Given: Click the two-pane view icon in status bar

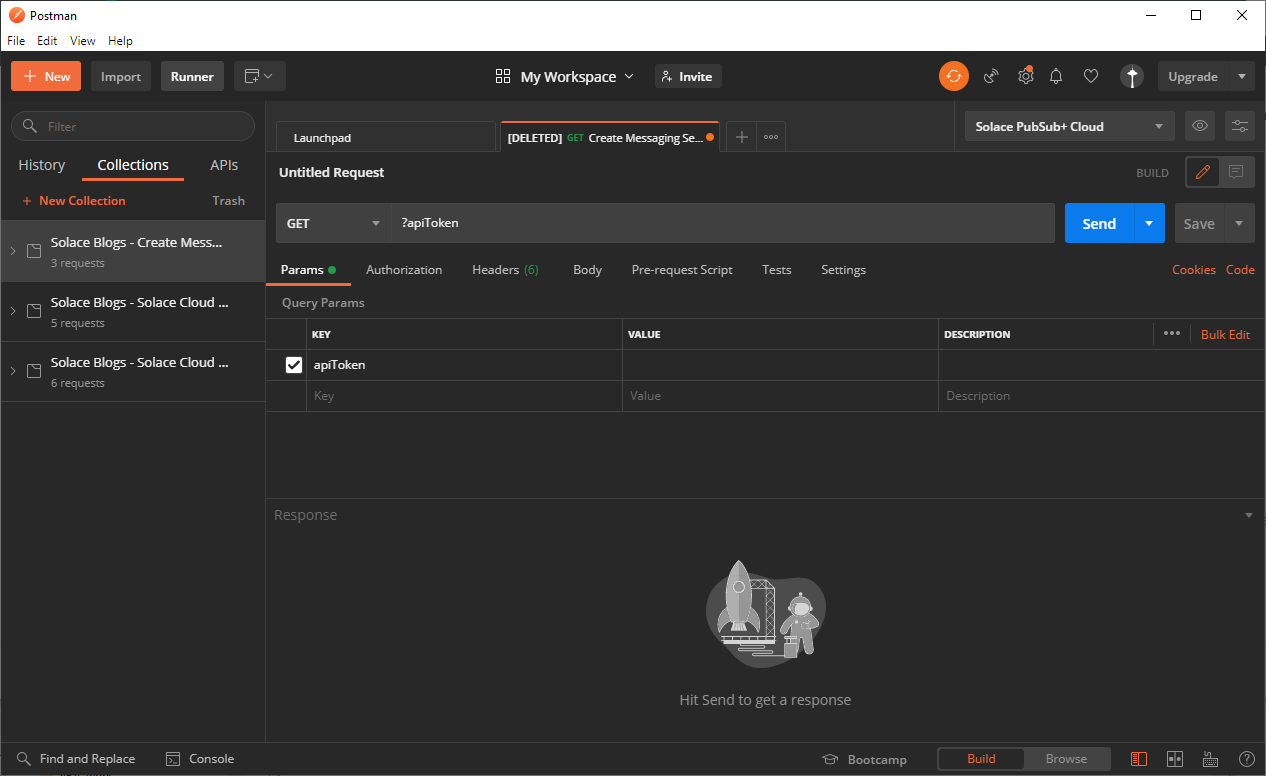Looking at the screenshot, I should point(1175,759).
